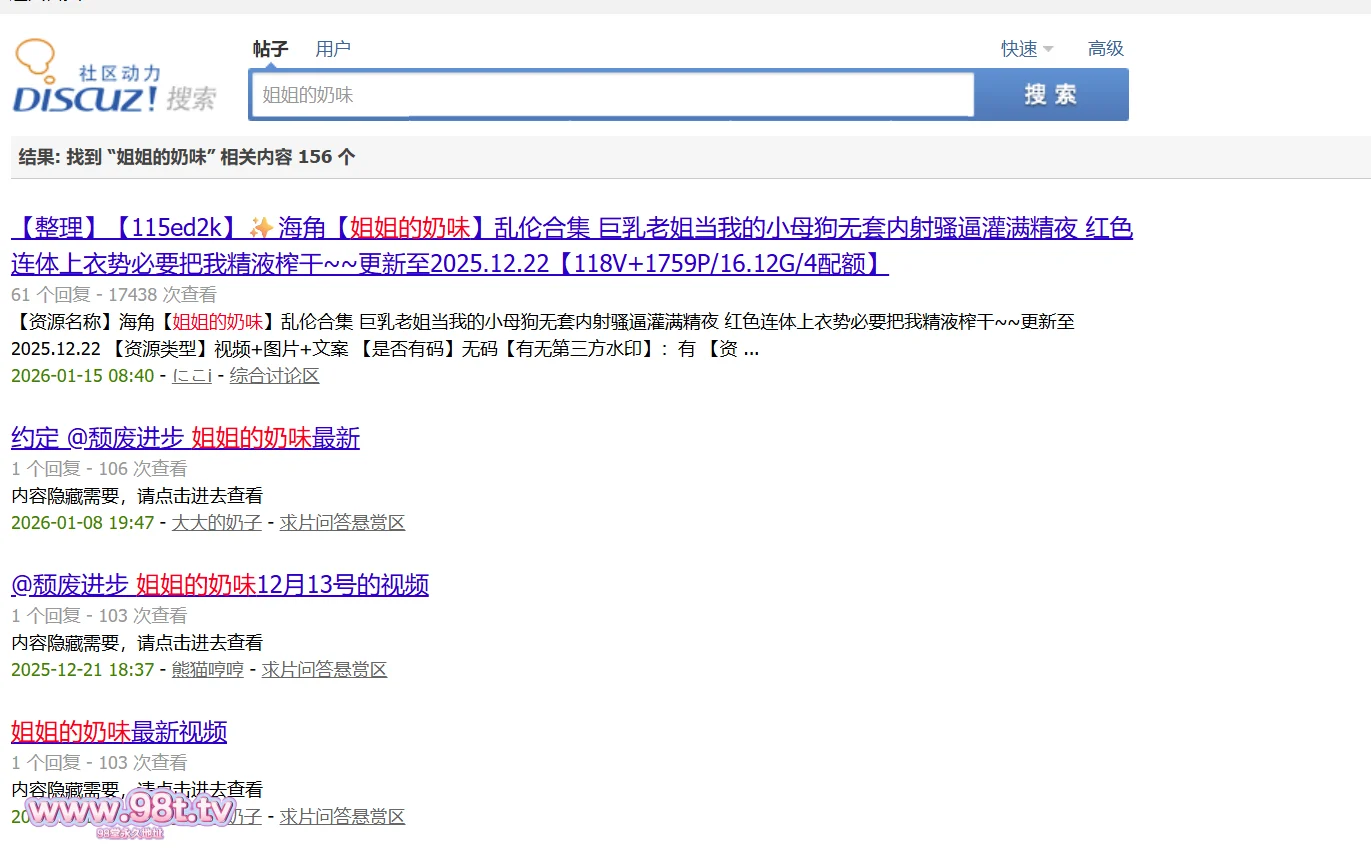Go to the 综合讨论区 forum
The width and height of the screenshot is (1371, 848).
pos(274,376)
